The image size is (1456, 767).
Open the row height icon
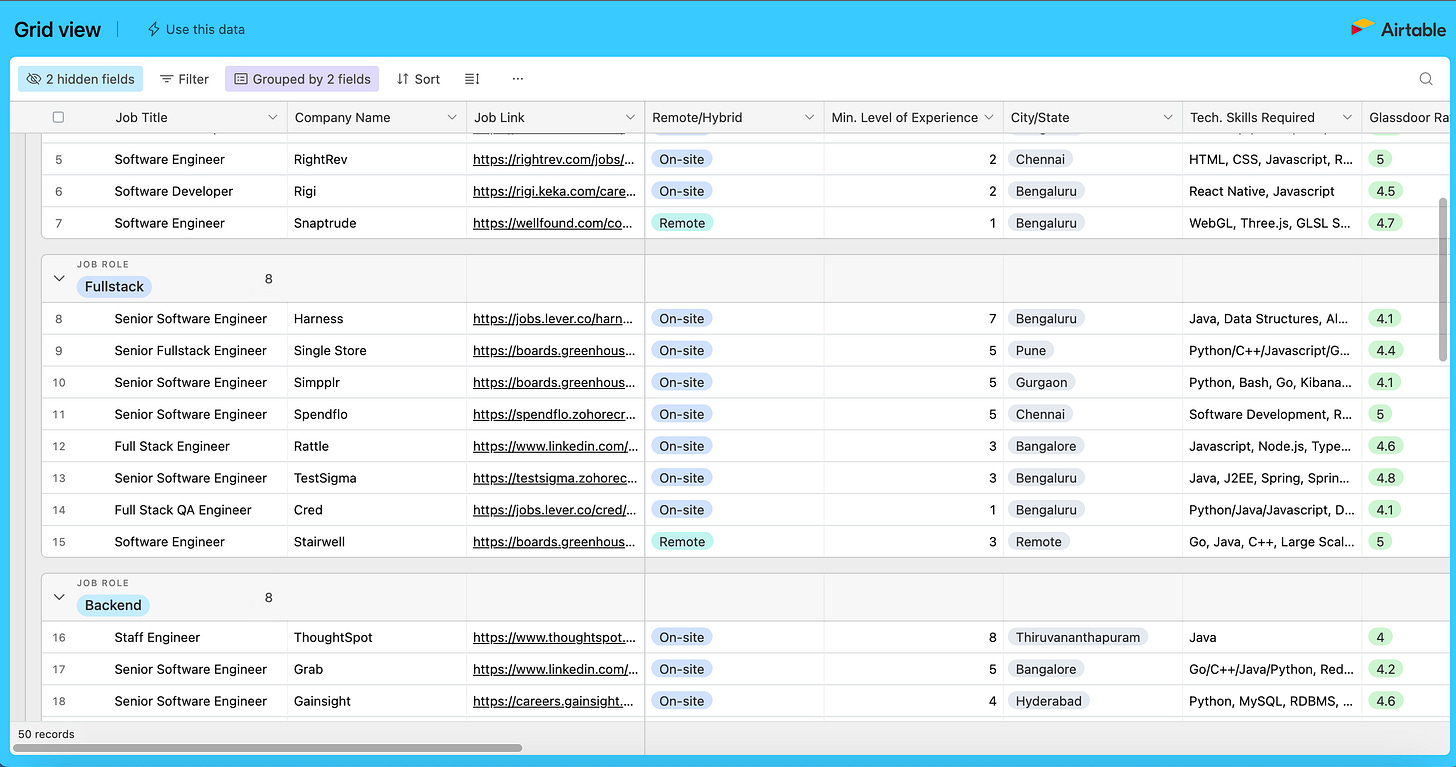pyautogui.click(x=473, y=79)
